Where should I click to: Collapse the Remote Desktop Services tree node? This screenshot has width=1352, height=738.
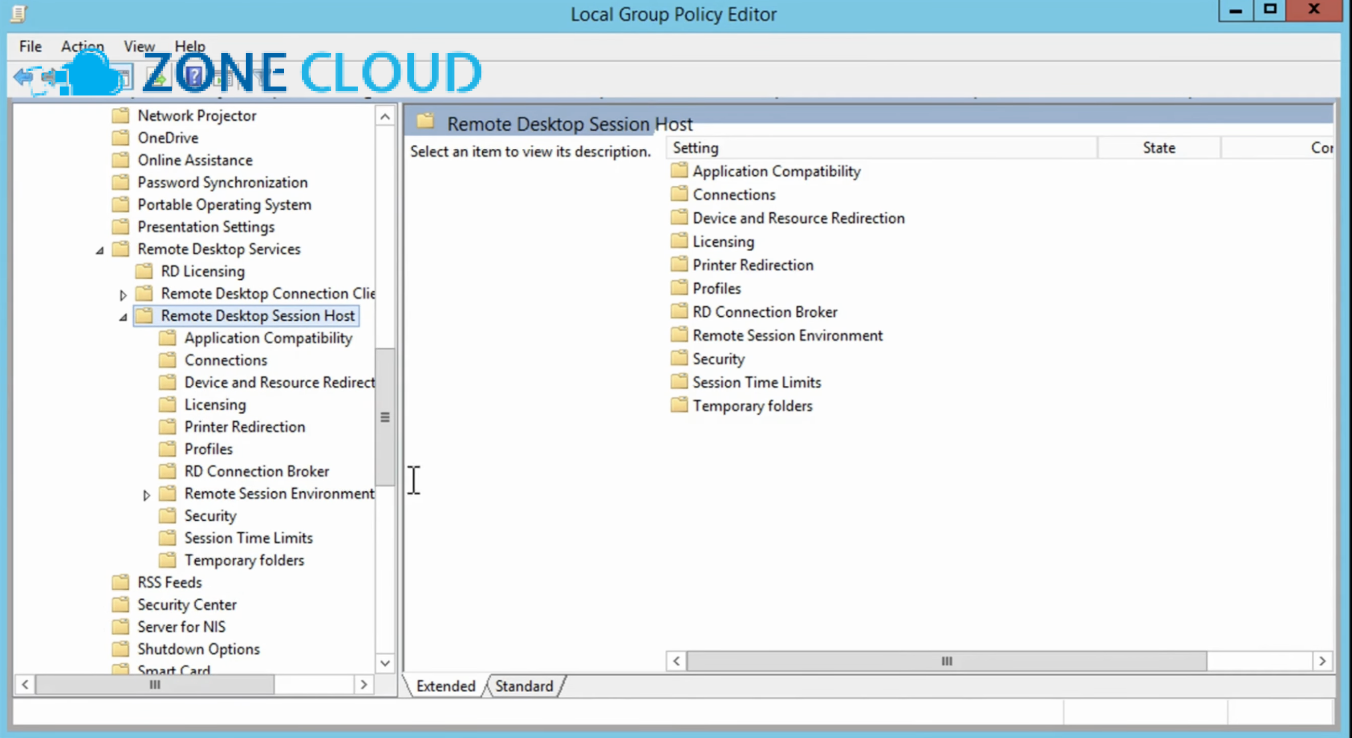100,250
